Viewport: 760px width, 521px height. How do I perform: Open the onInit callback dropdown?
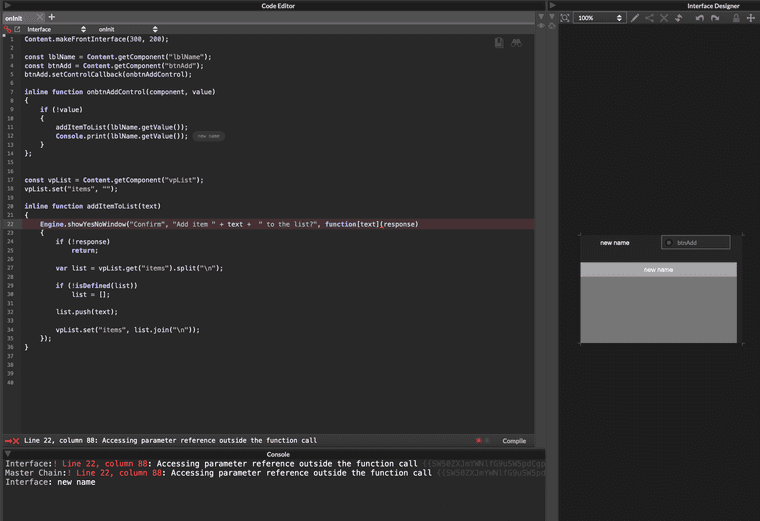(x=127, y=29)
